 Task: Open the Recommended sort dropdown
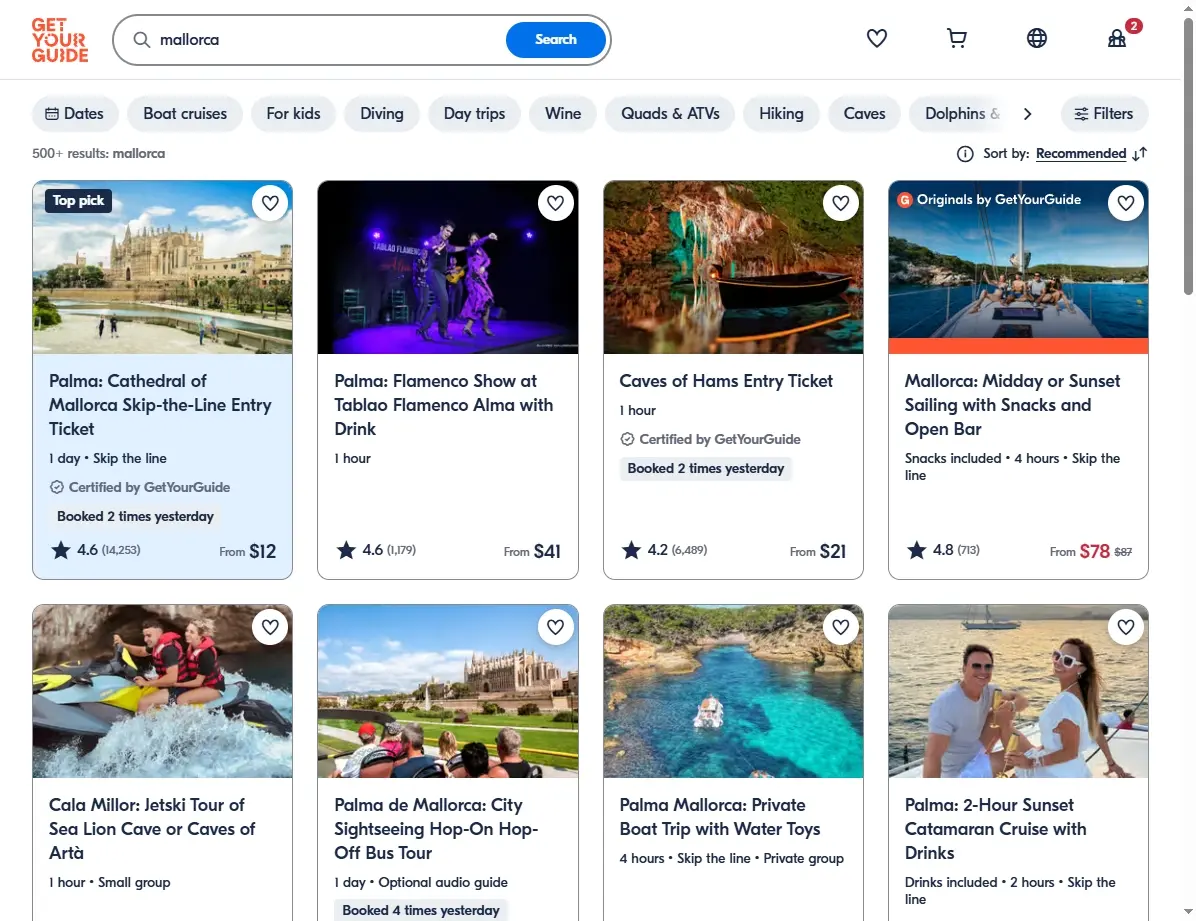click(1081, 153)
